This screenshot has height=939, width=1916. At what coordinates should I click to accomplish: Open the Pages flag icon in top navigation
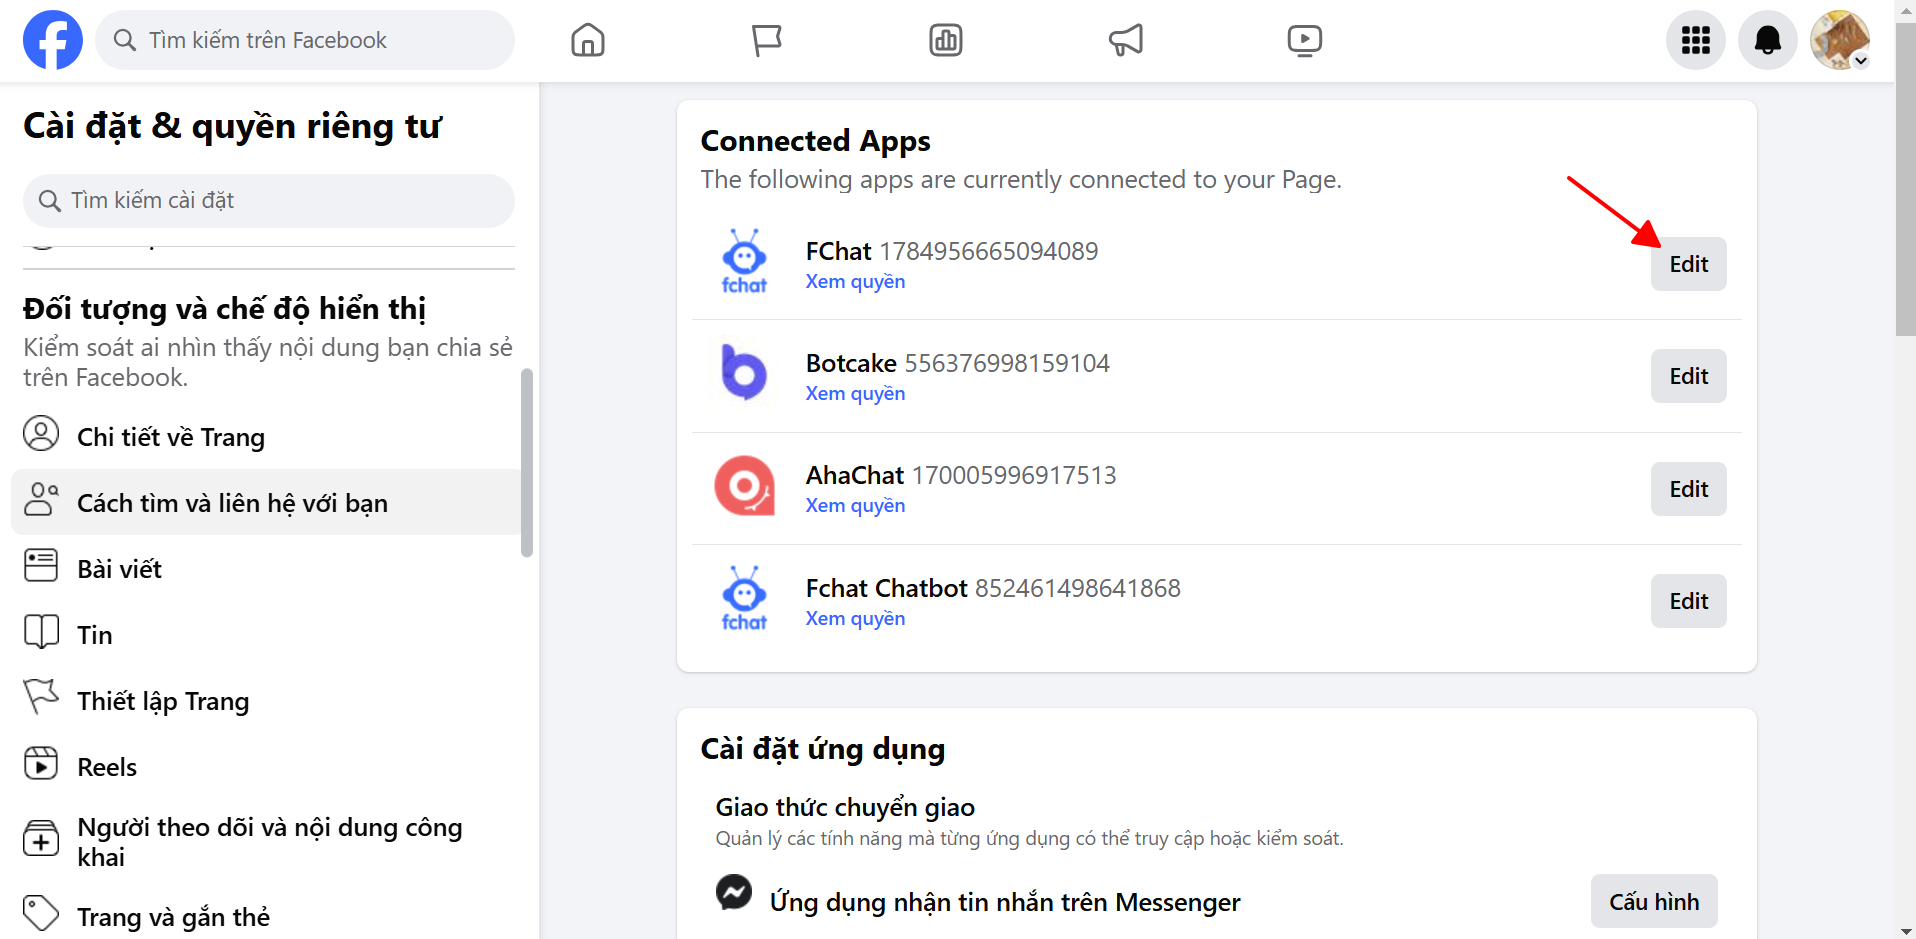pos(767,40)
